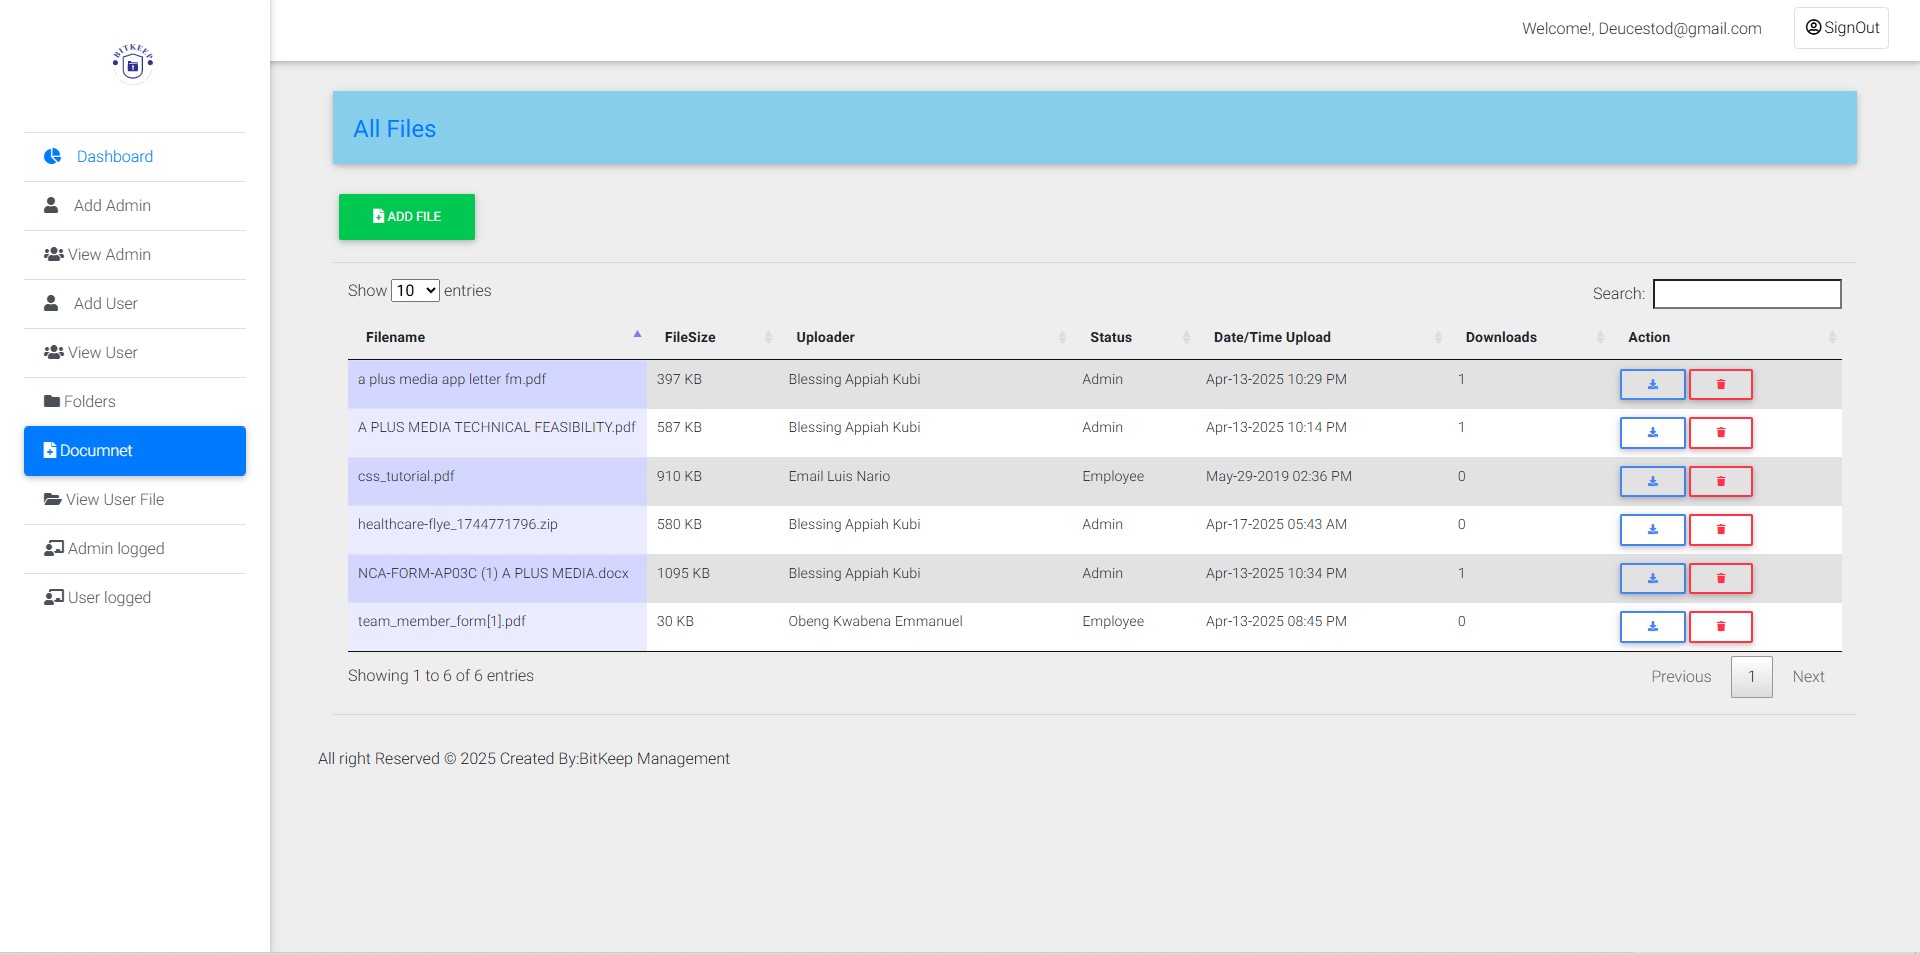The image size is (1920, 954).
Task: Click the BitKeep logo in sidebar
Action: point(133,64)
